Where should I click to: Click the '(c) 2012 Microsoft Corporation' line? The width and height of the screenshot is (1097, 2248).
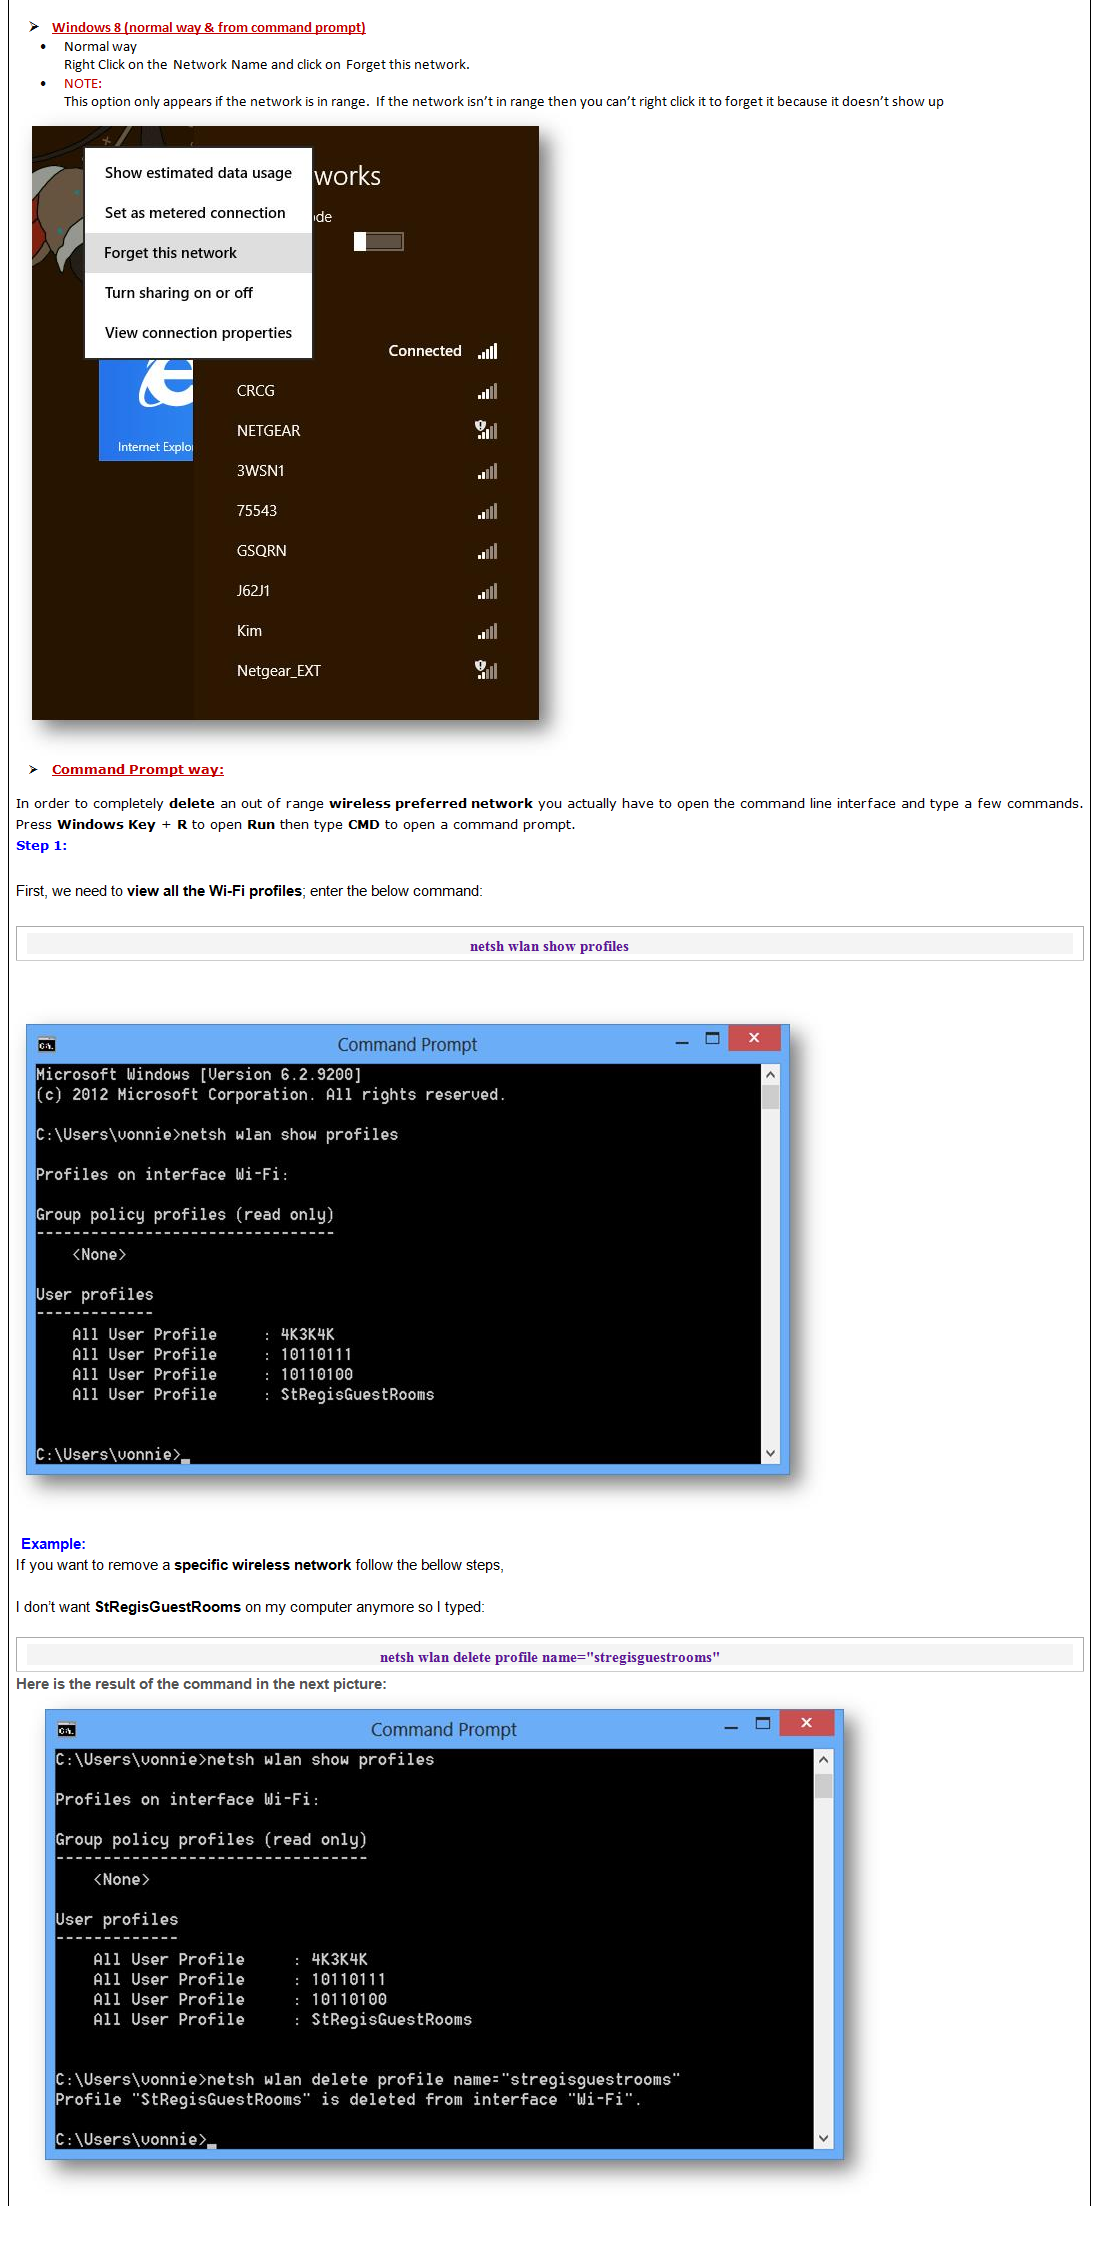pyautogui.click(x=271, y=1095)
